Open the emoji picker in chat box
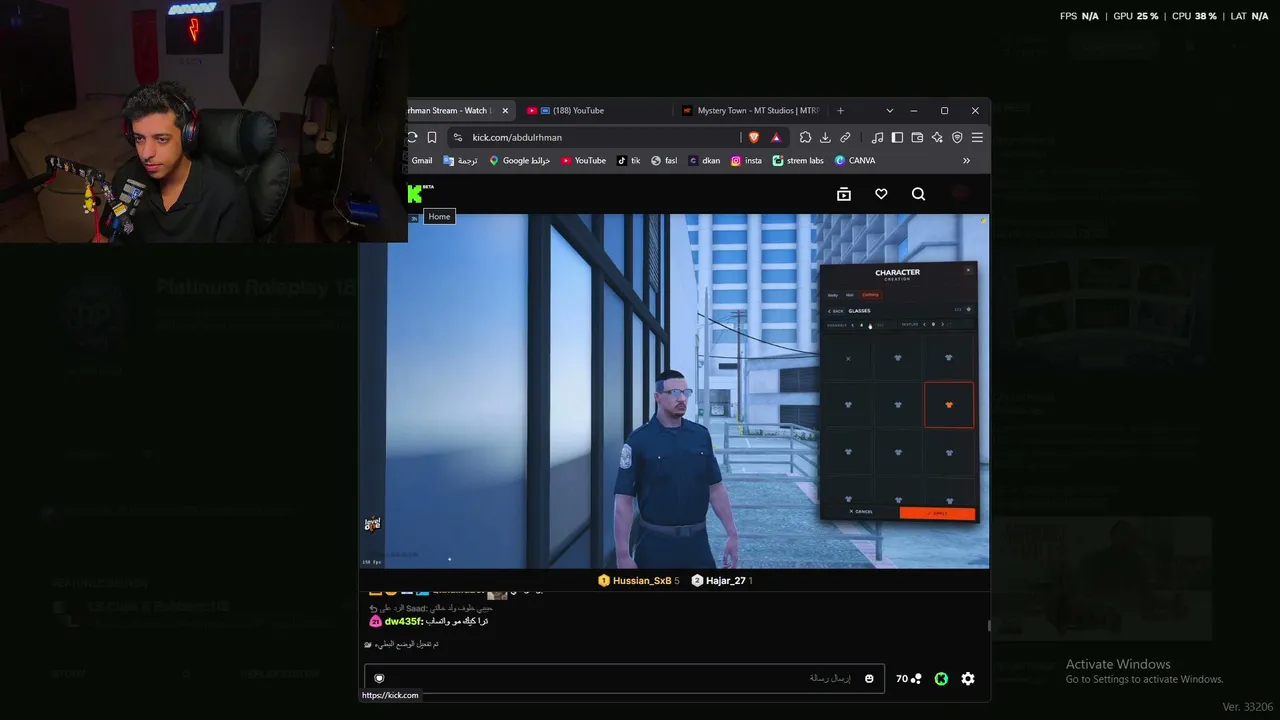The height and width of the screenshot is (720, 1280). click(869, 679)
